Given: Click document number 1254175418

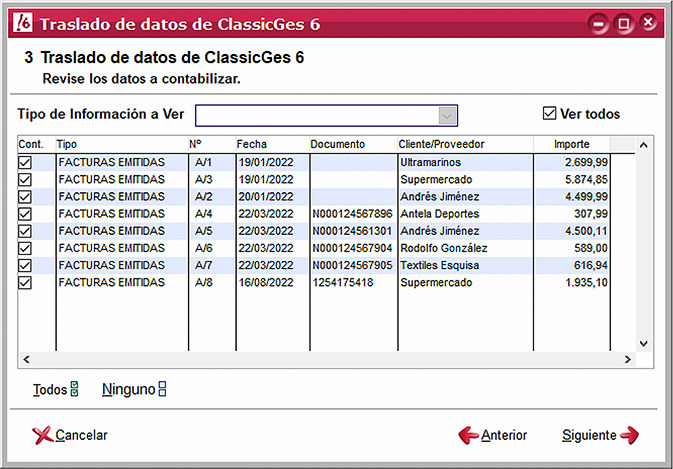Looking at the screenshot, I should 343,282.
